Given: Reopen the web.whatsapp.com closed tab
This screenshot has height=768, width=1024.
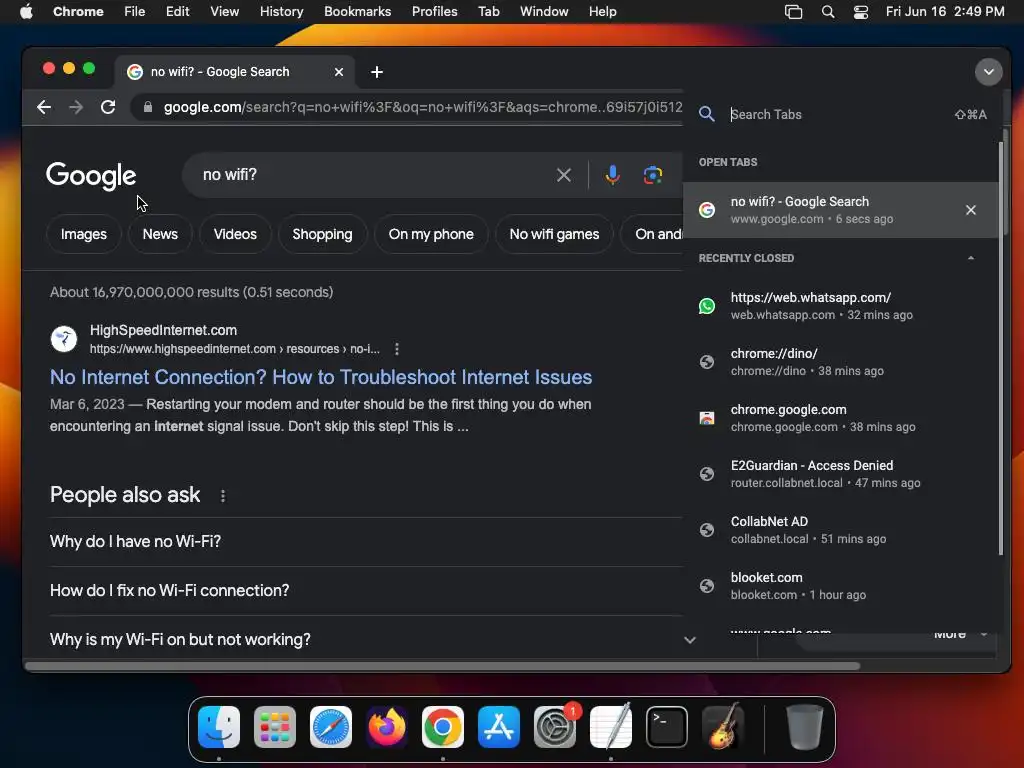Looking at the screenshot, I should tap(841, 306).
